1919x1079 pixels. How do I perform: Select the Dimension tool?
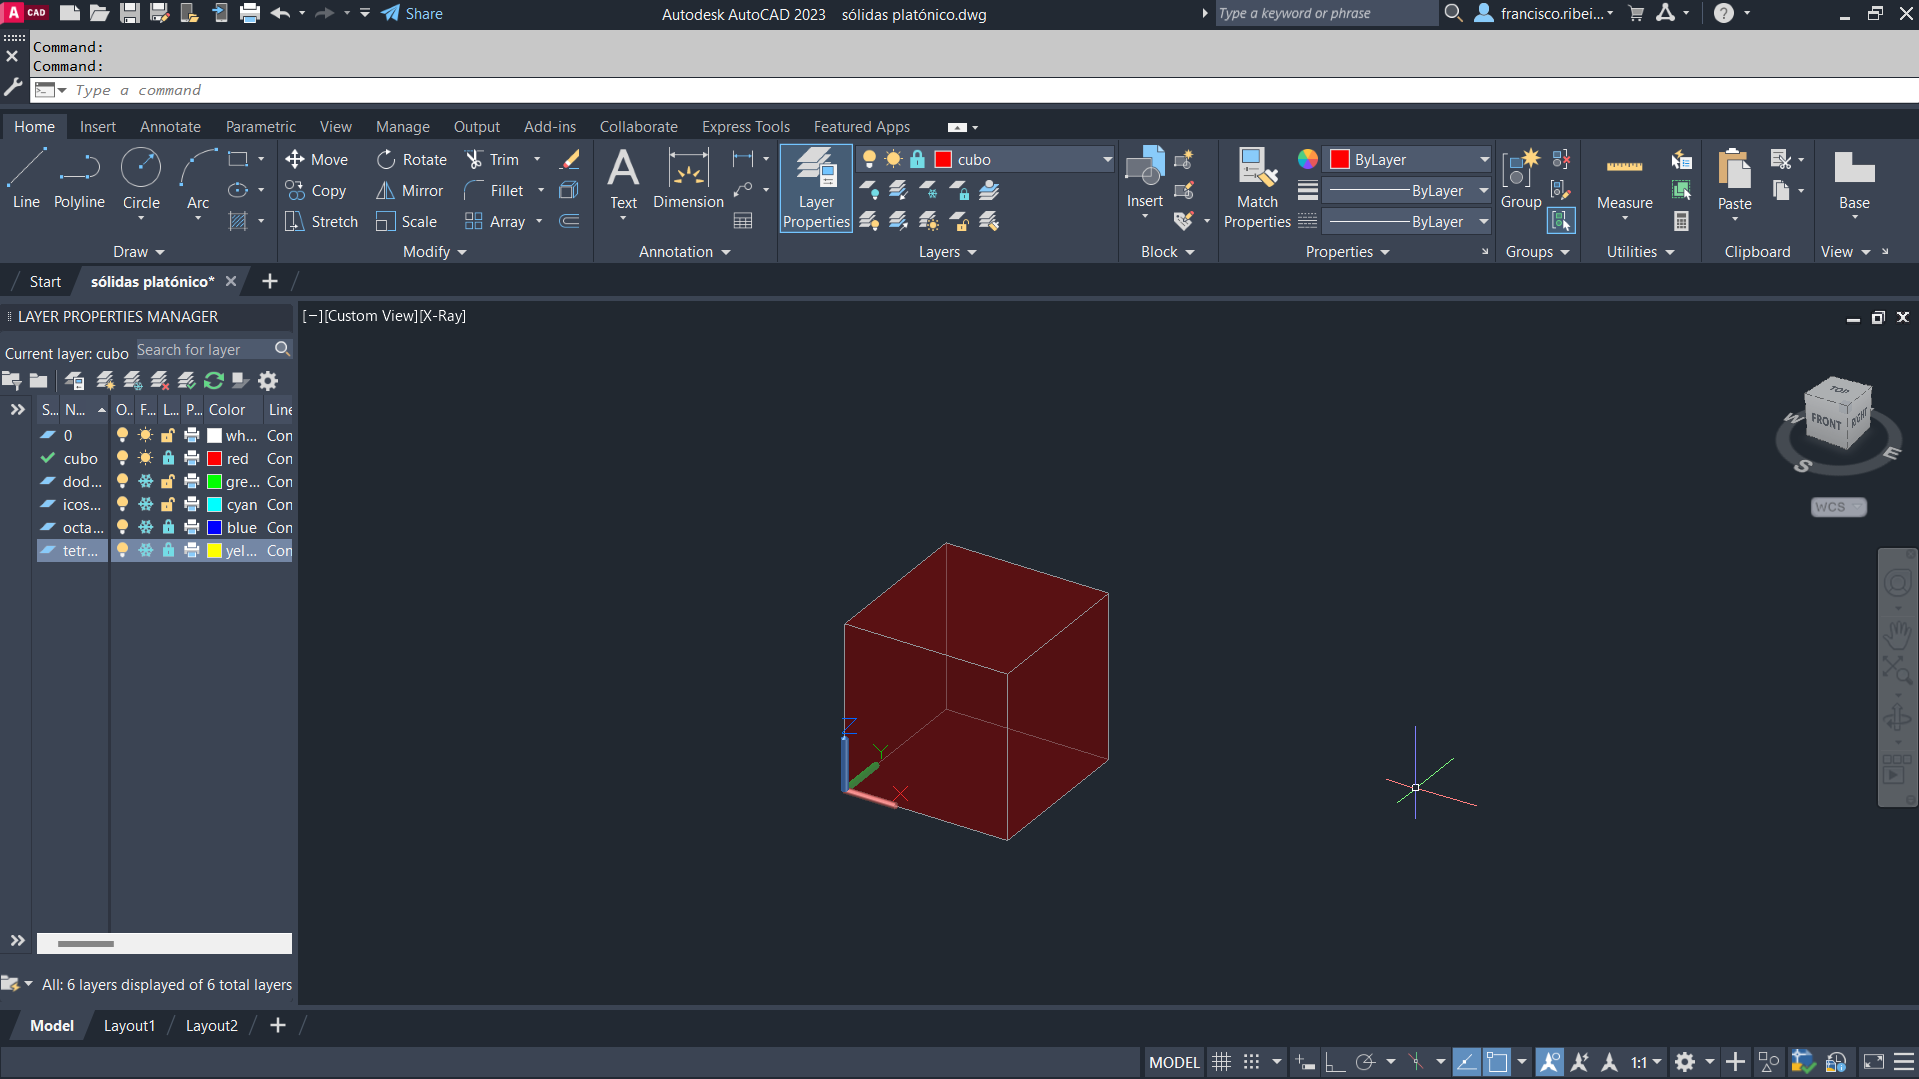tap(688, 179)
